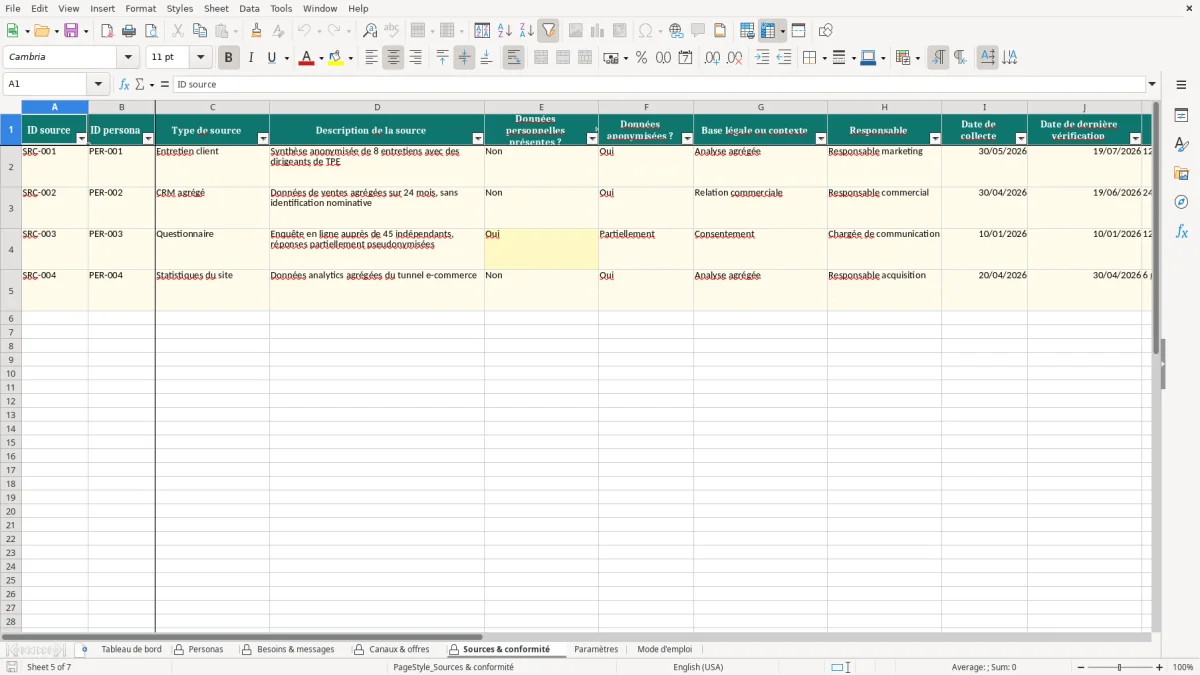The image size is (1200, 675).
Task: Open the sidebar Properties panel
Action: coord(1181,115)
